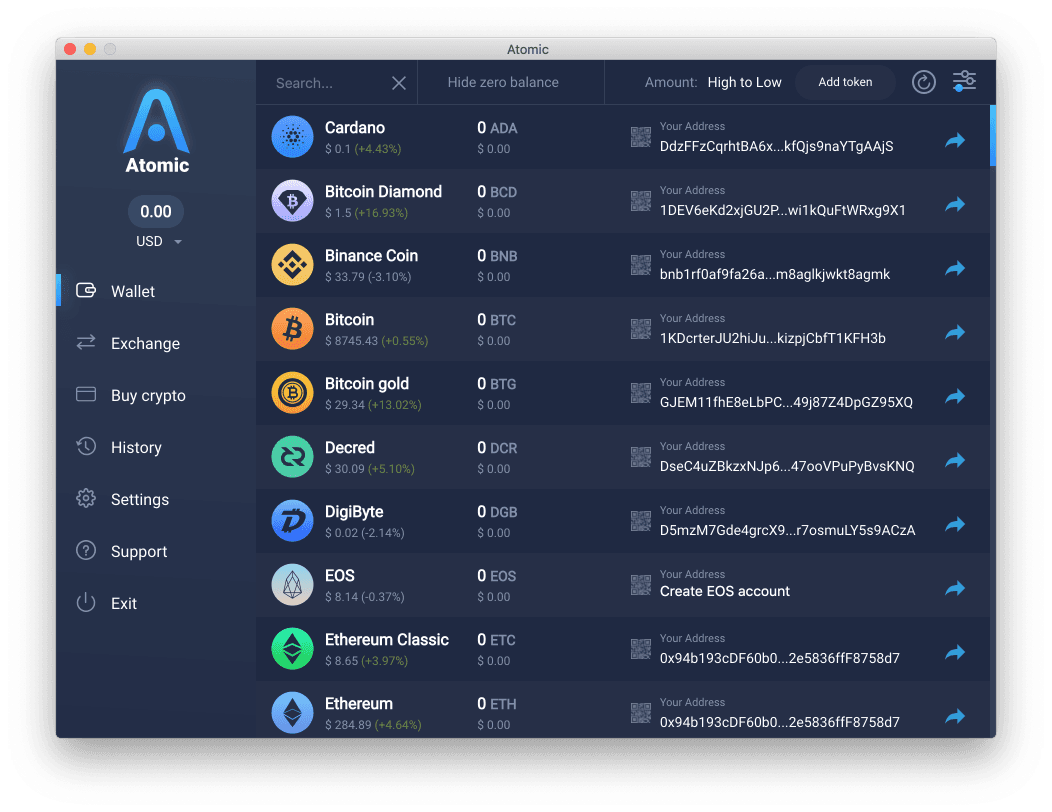Click the Binance Coin logo icon
Image resolution: width=1052 pixels, height=812 pixels.
(x=292, y=265)
